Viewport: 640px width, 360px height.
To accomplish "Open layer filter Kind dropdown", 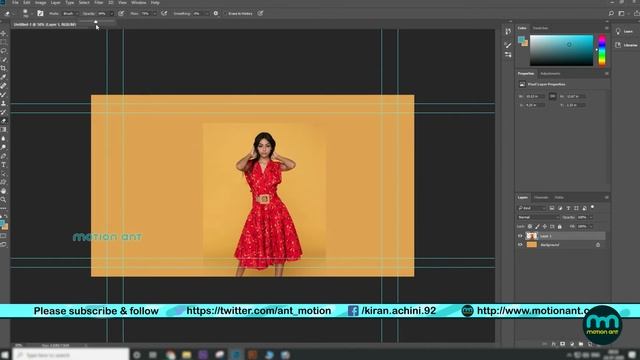I will [531, 208].
